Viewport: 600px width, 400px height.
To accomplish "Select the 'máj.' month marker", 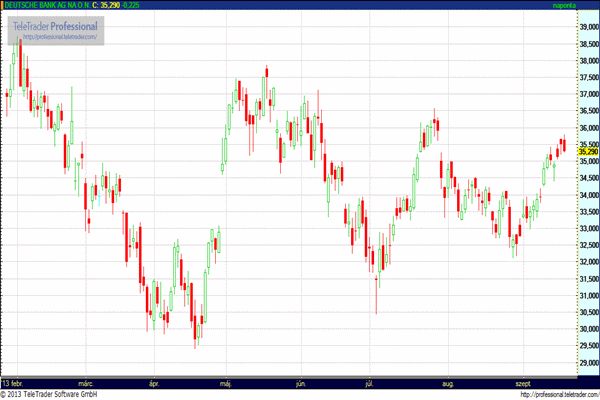I will pos(226,383).
